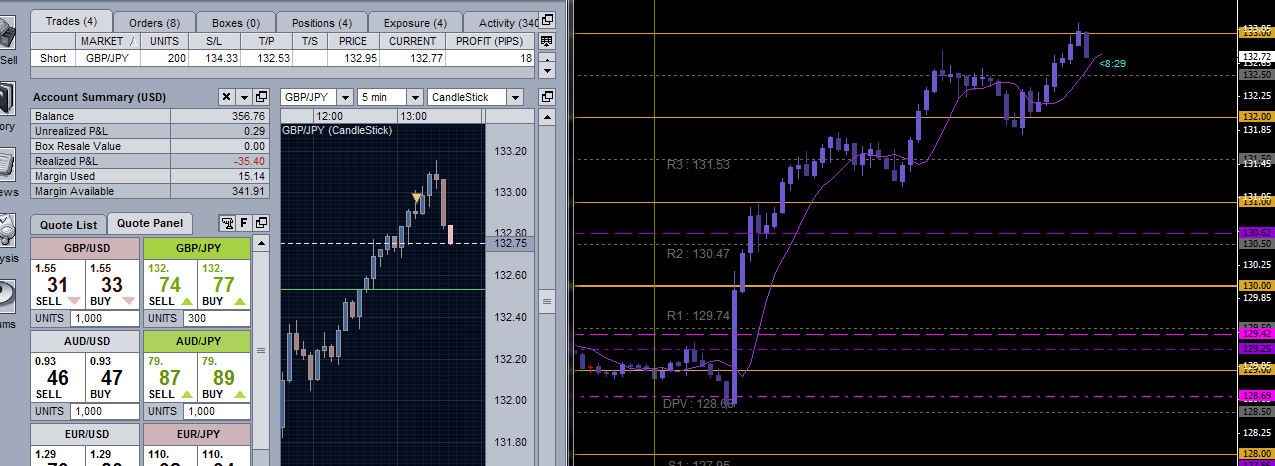Sort trades by T/P column header
This screenshot has width=1275, height=466.
266,41
